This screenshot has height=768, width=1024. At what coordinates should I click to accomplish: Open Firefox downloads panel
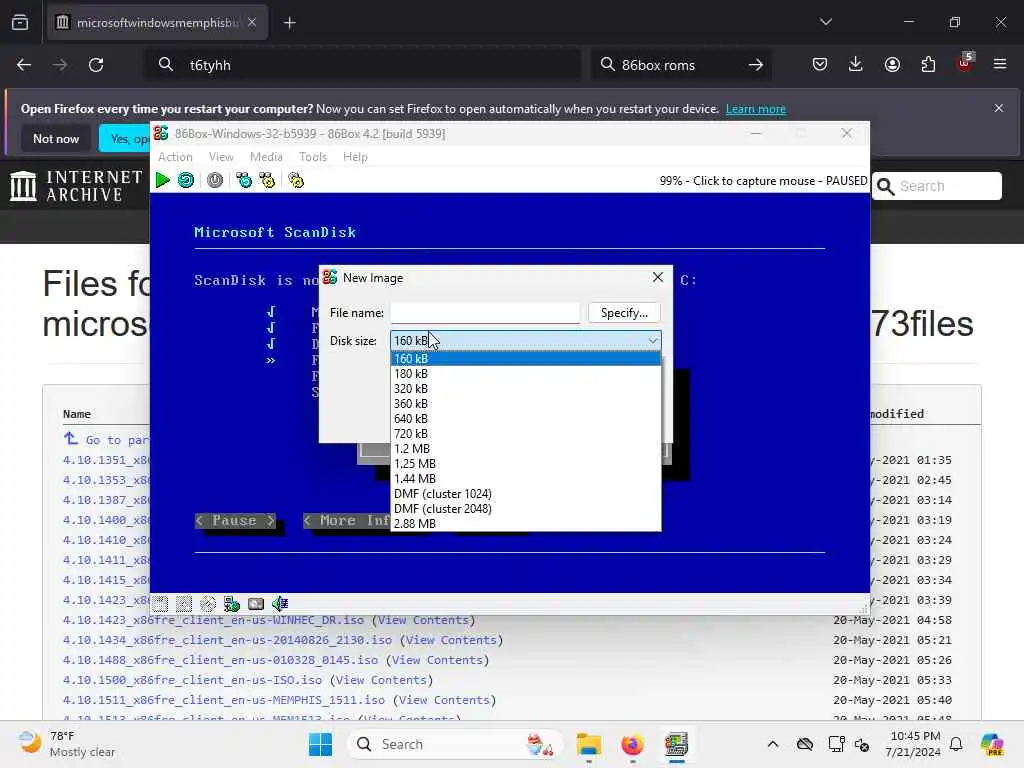pos(856,64)
